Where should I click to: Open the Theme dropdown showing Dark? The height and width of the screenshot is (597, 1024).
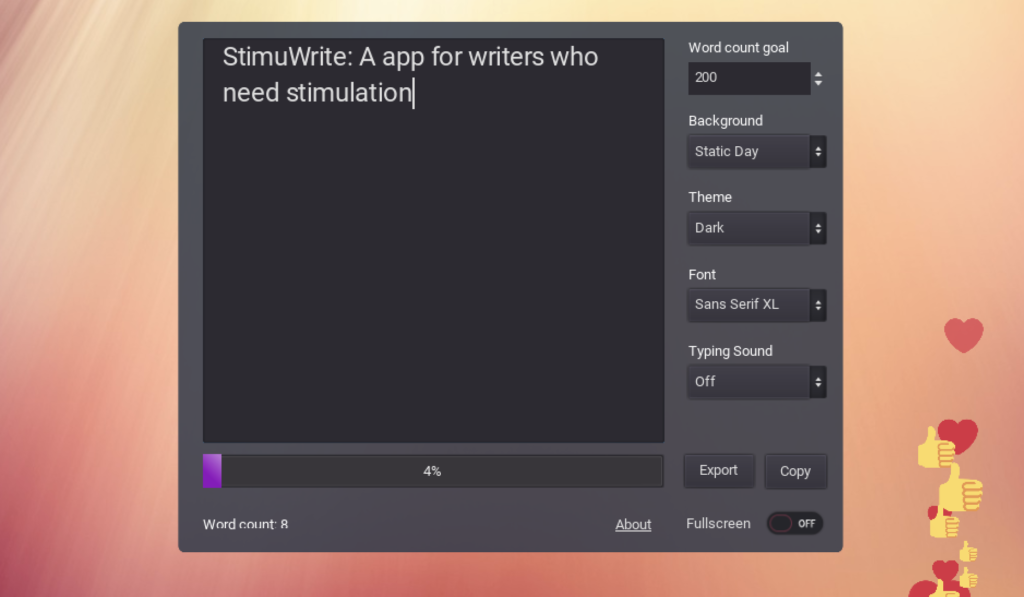coord(757,228)
